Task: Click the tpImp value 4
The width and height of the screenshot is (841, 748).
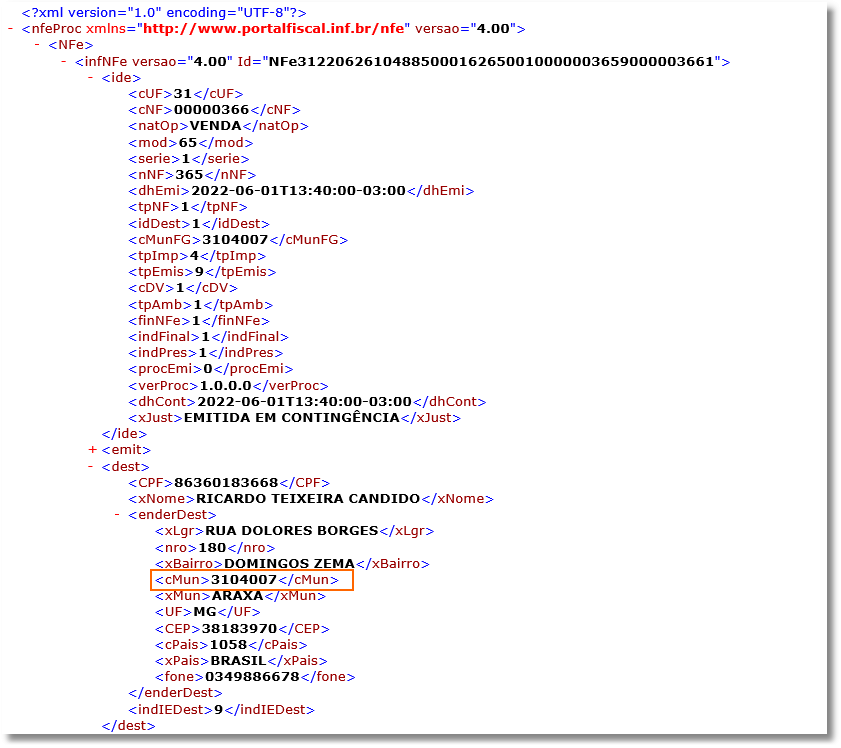Action: 194,256
